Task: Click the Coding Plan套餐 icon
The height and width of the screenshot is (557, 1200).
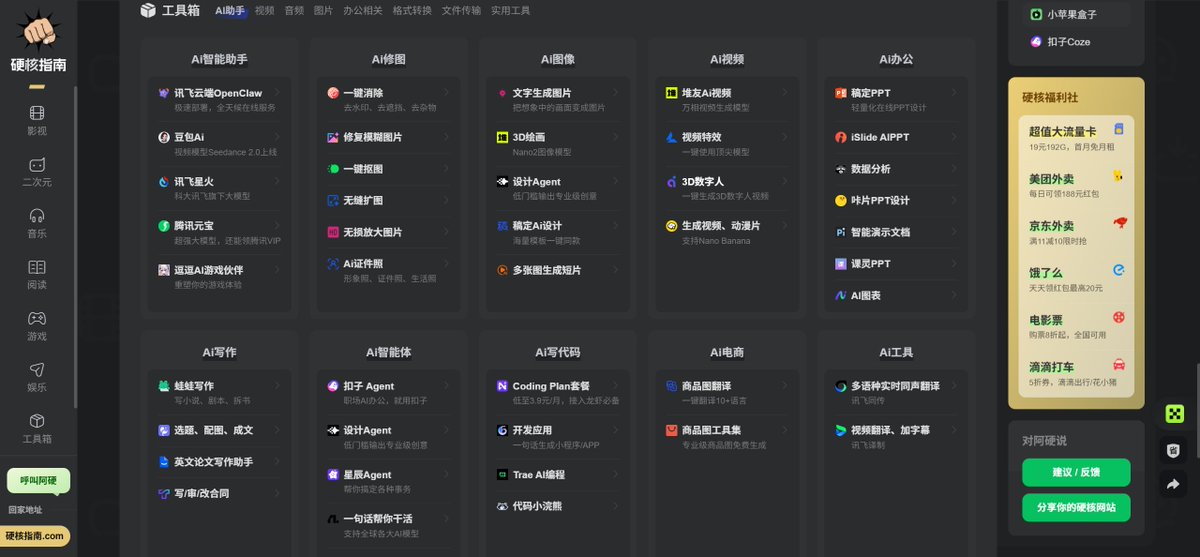Action: click(503, 386)
